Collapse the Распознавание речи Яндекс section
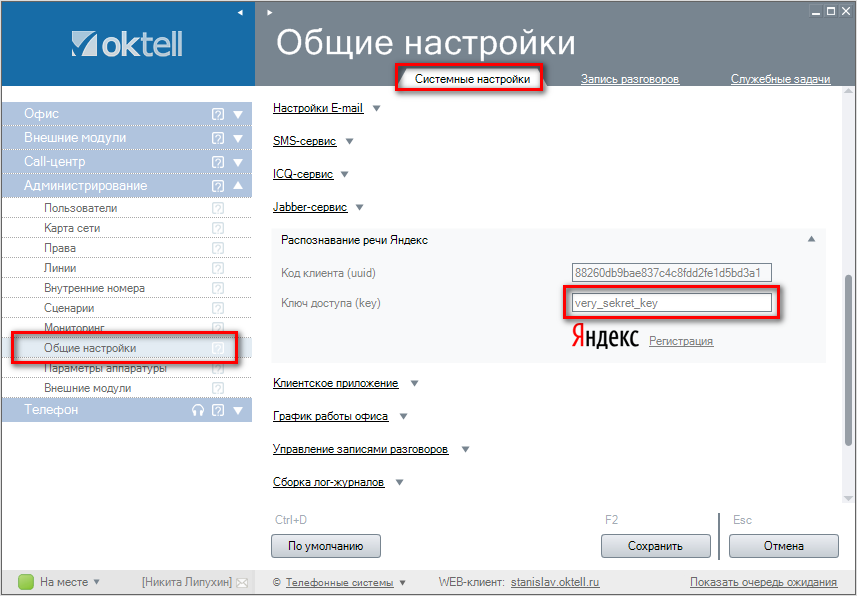Viewport: 857px width, 596px height. click(812, 240)
